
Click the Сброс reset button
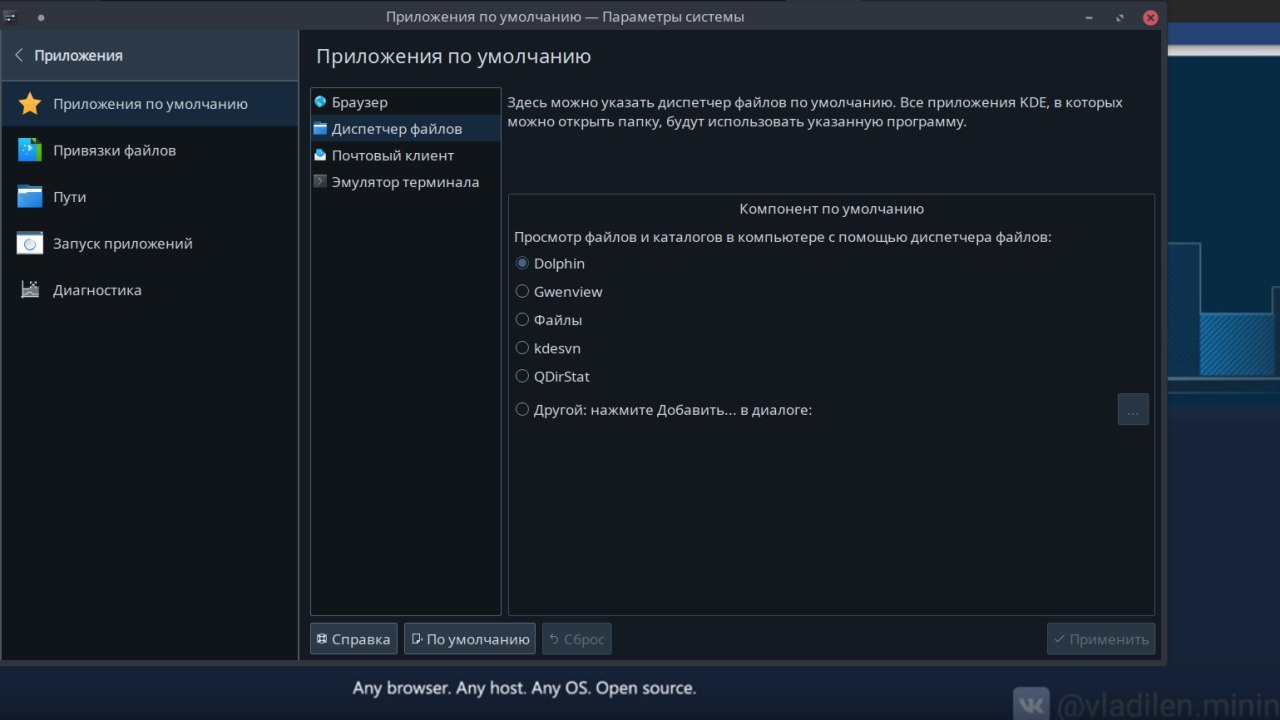pyautogui.click(x=577, y=639)
